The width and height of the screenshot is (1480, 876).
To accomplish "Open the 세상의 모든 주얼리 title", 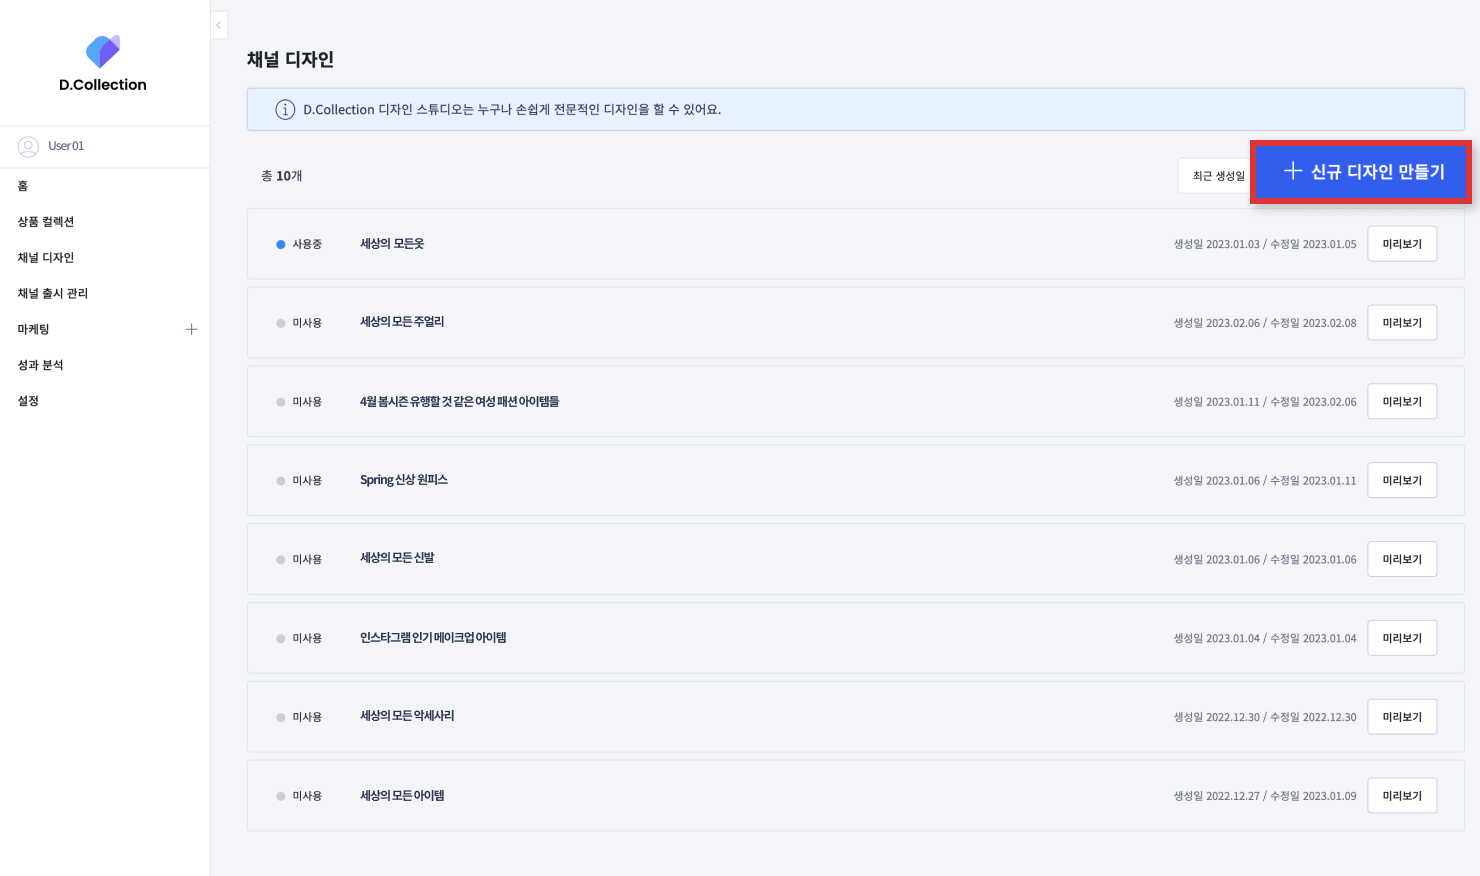I will pyautogui.click(x=402, y=322).
